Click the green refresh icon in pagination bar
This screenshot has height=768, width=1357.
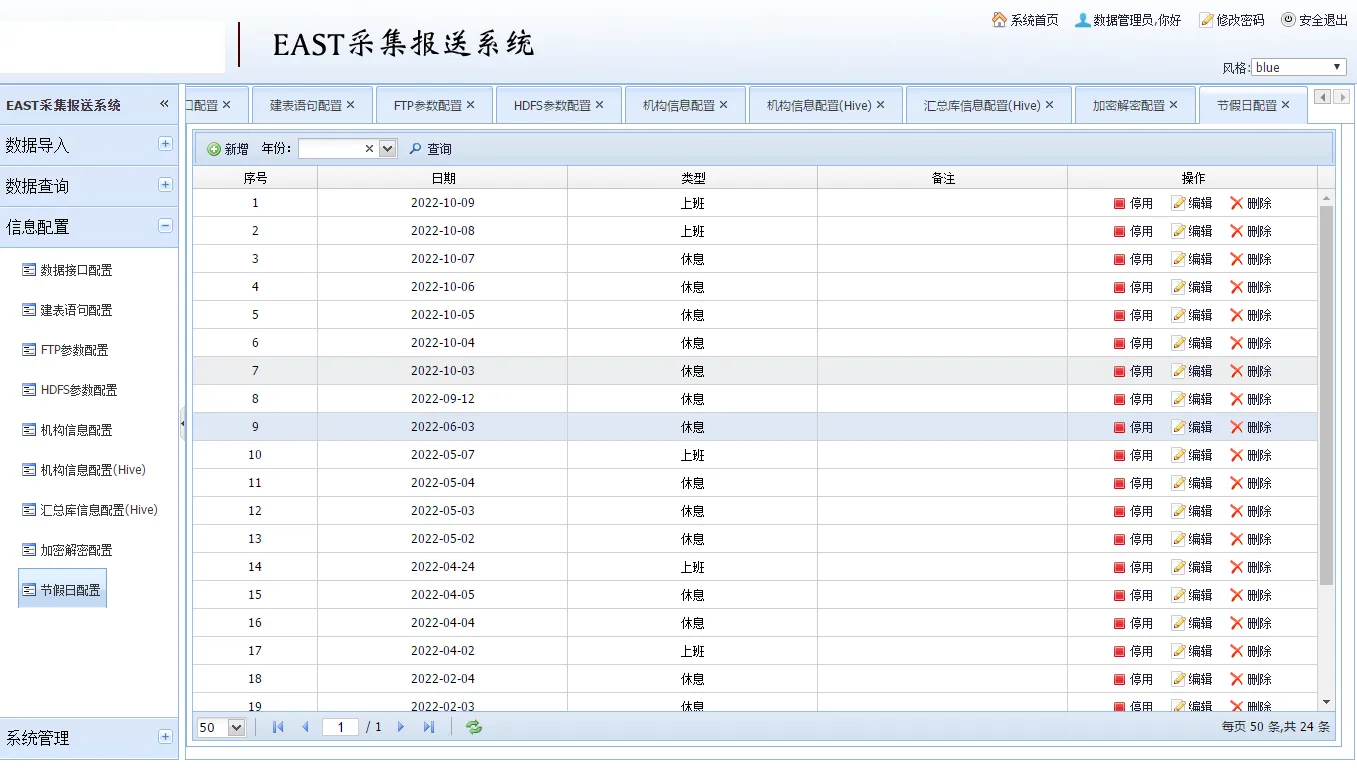[474, 727]
